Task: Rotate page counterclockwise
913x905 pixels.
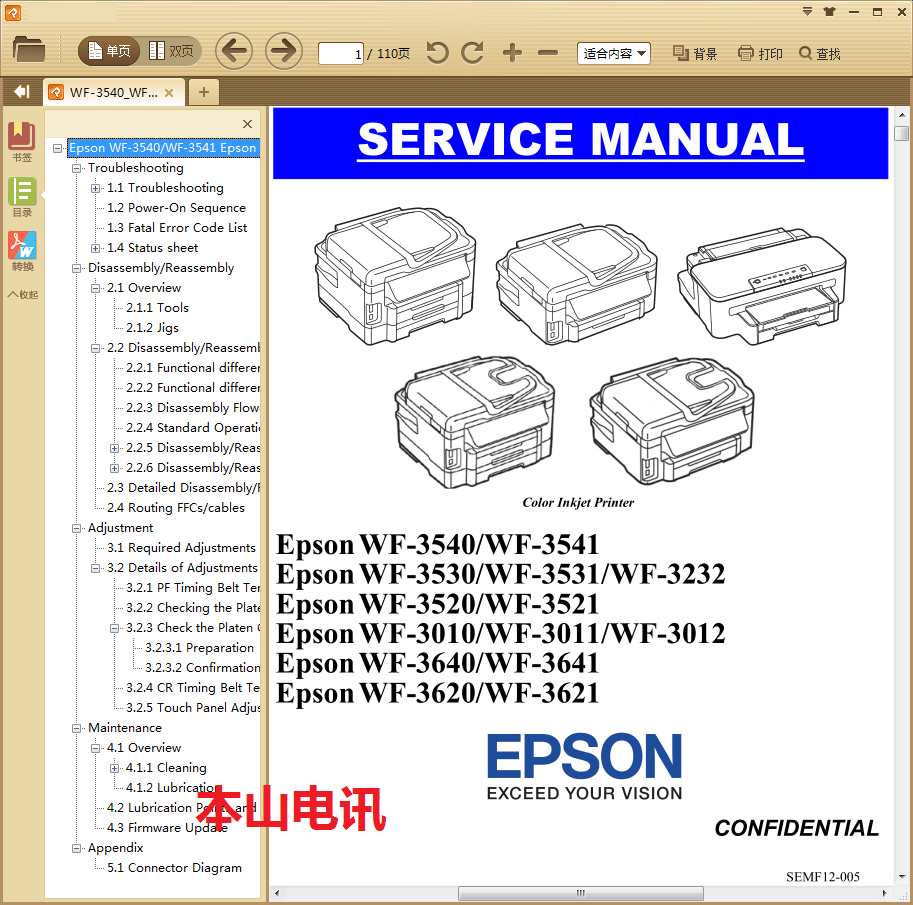Action: tap(437, 53)
